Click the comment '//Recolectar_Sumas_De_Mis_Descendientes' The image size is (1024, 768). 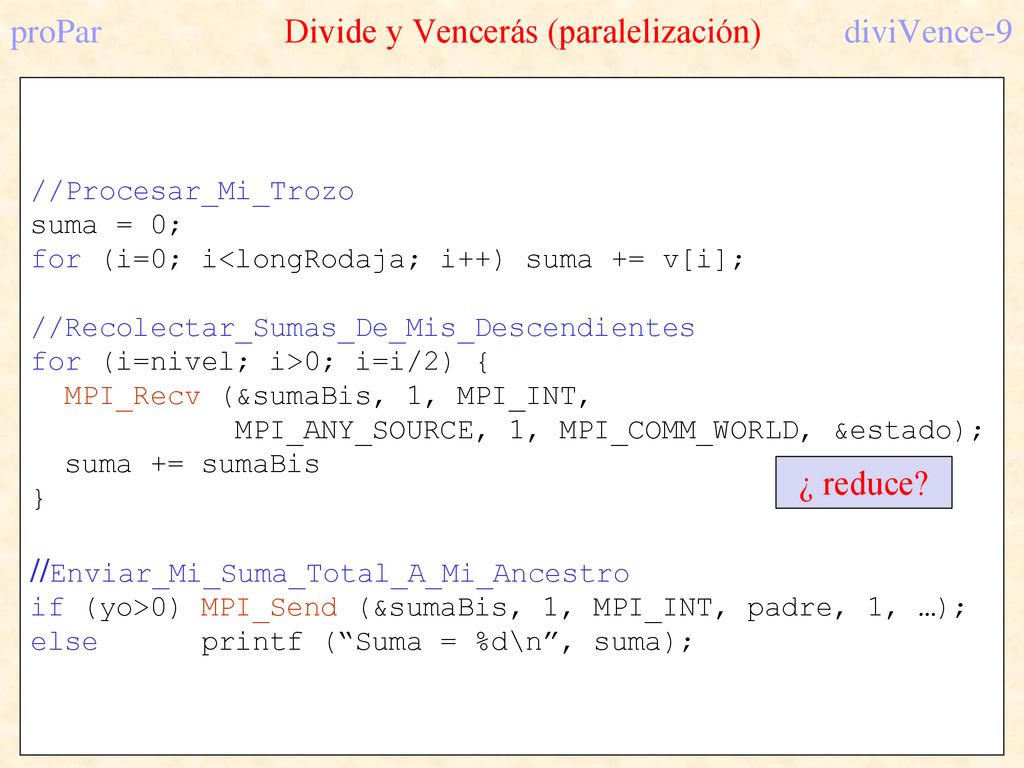(x=363, y=328)
